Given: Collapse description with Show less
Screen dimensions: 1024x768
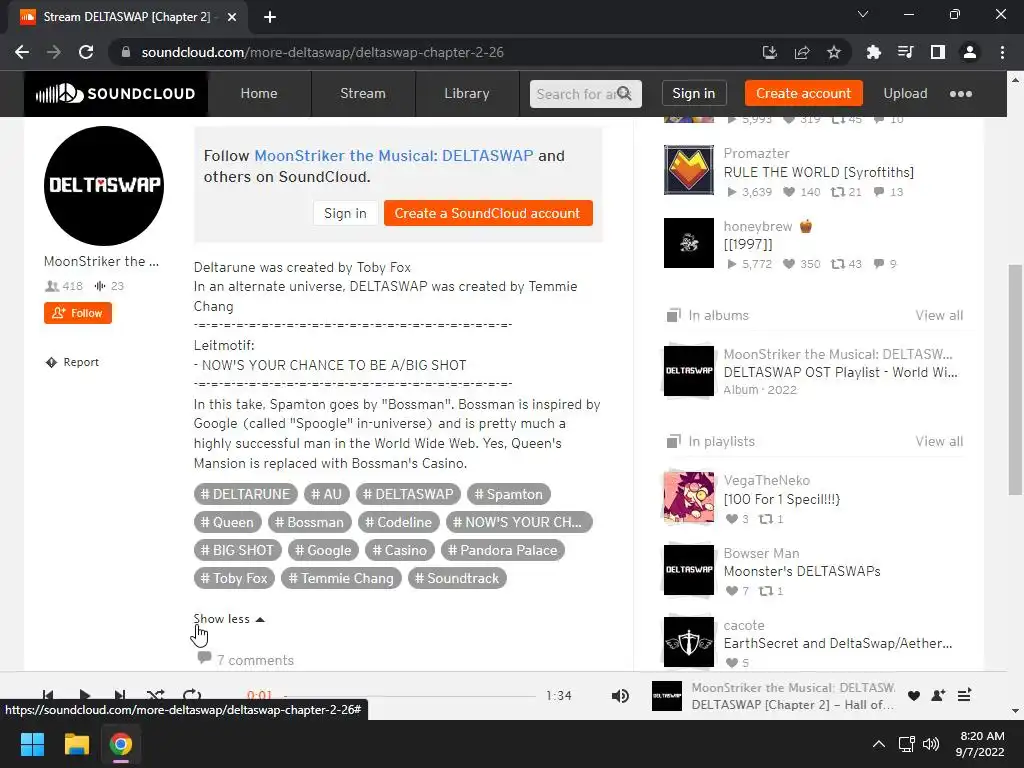Looking at the screenshot, I should pyautogui.click(x=229, y=618).
